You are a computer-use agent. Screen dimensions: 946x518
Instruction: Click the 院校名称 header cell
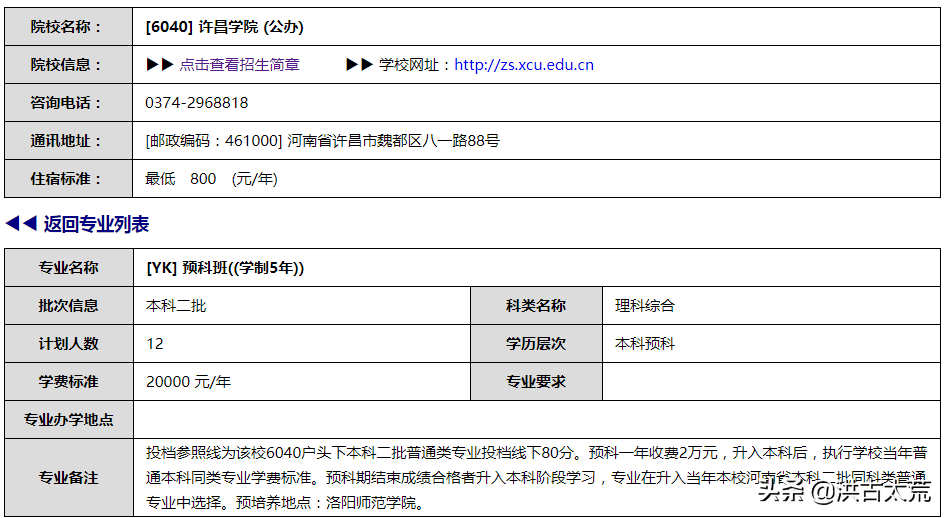click(68, 27)
